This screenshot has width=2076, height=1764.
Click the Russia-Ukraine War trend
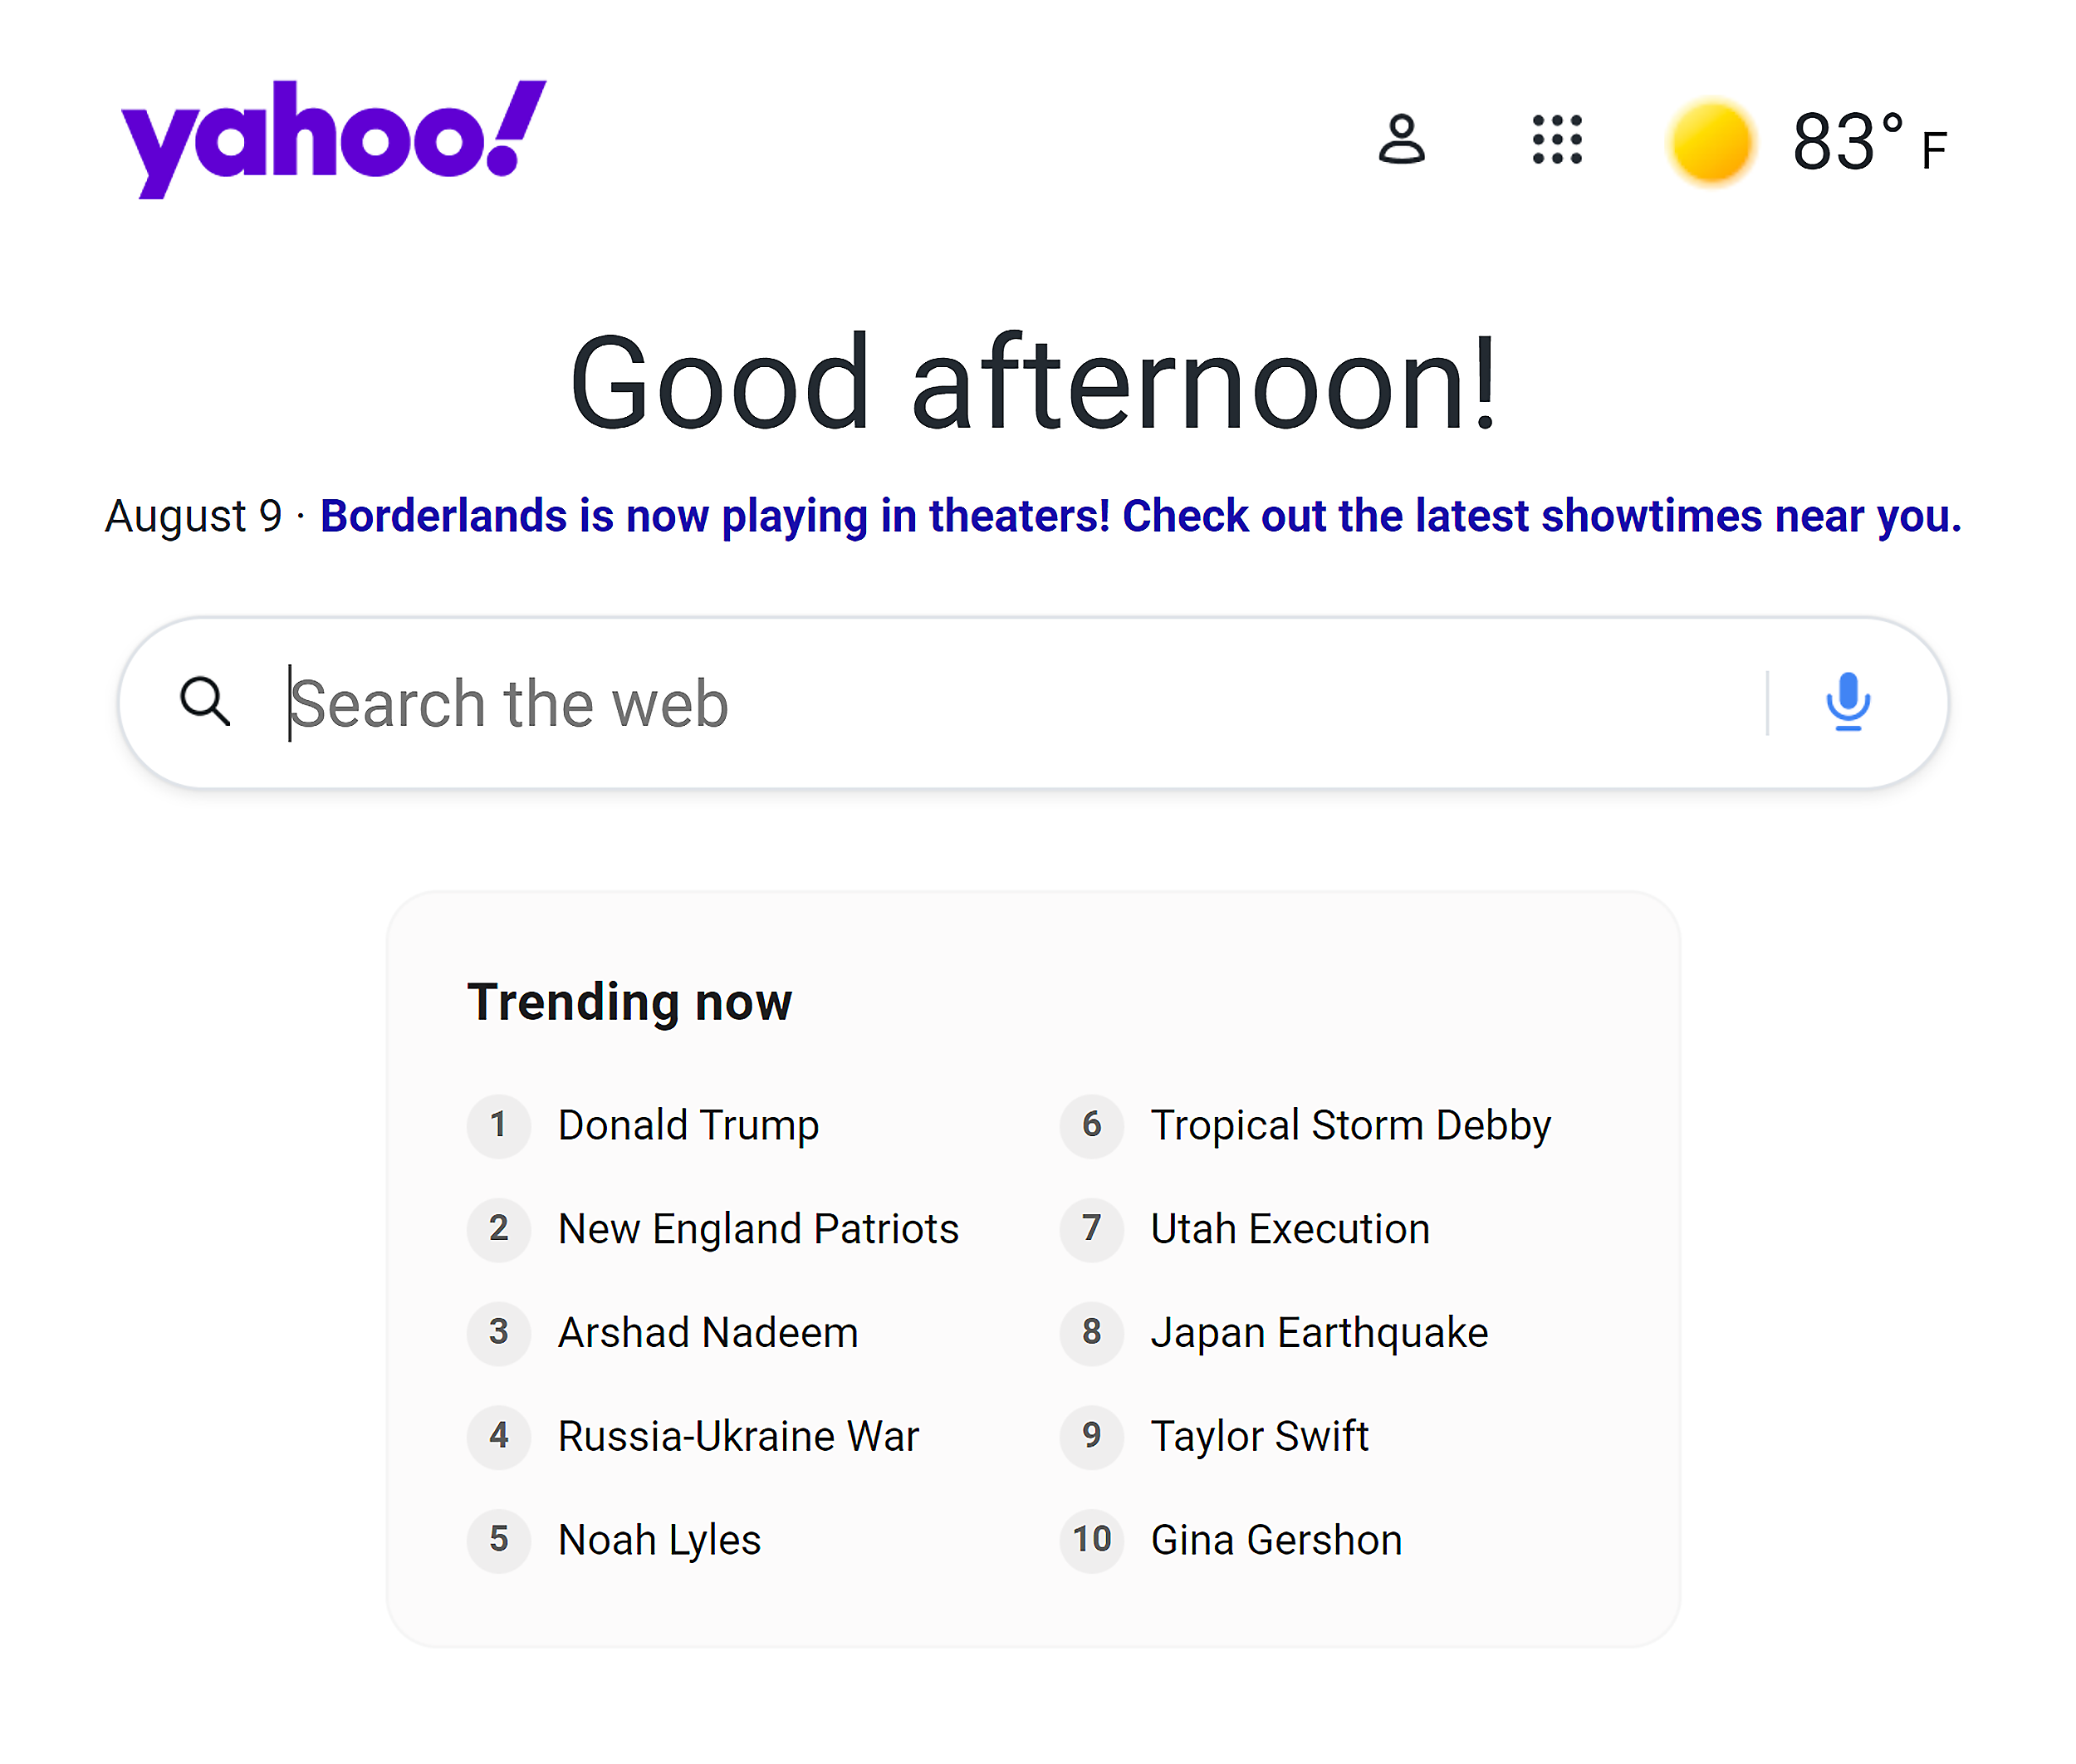pyautogui.click(x=739, y=1436)
